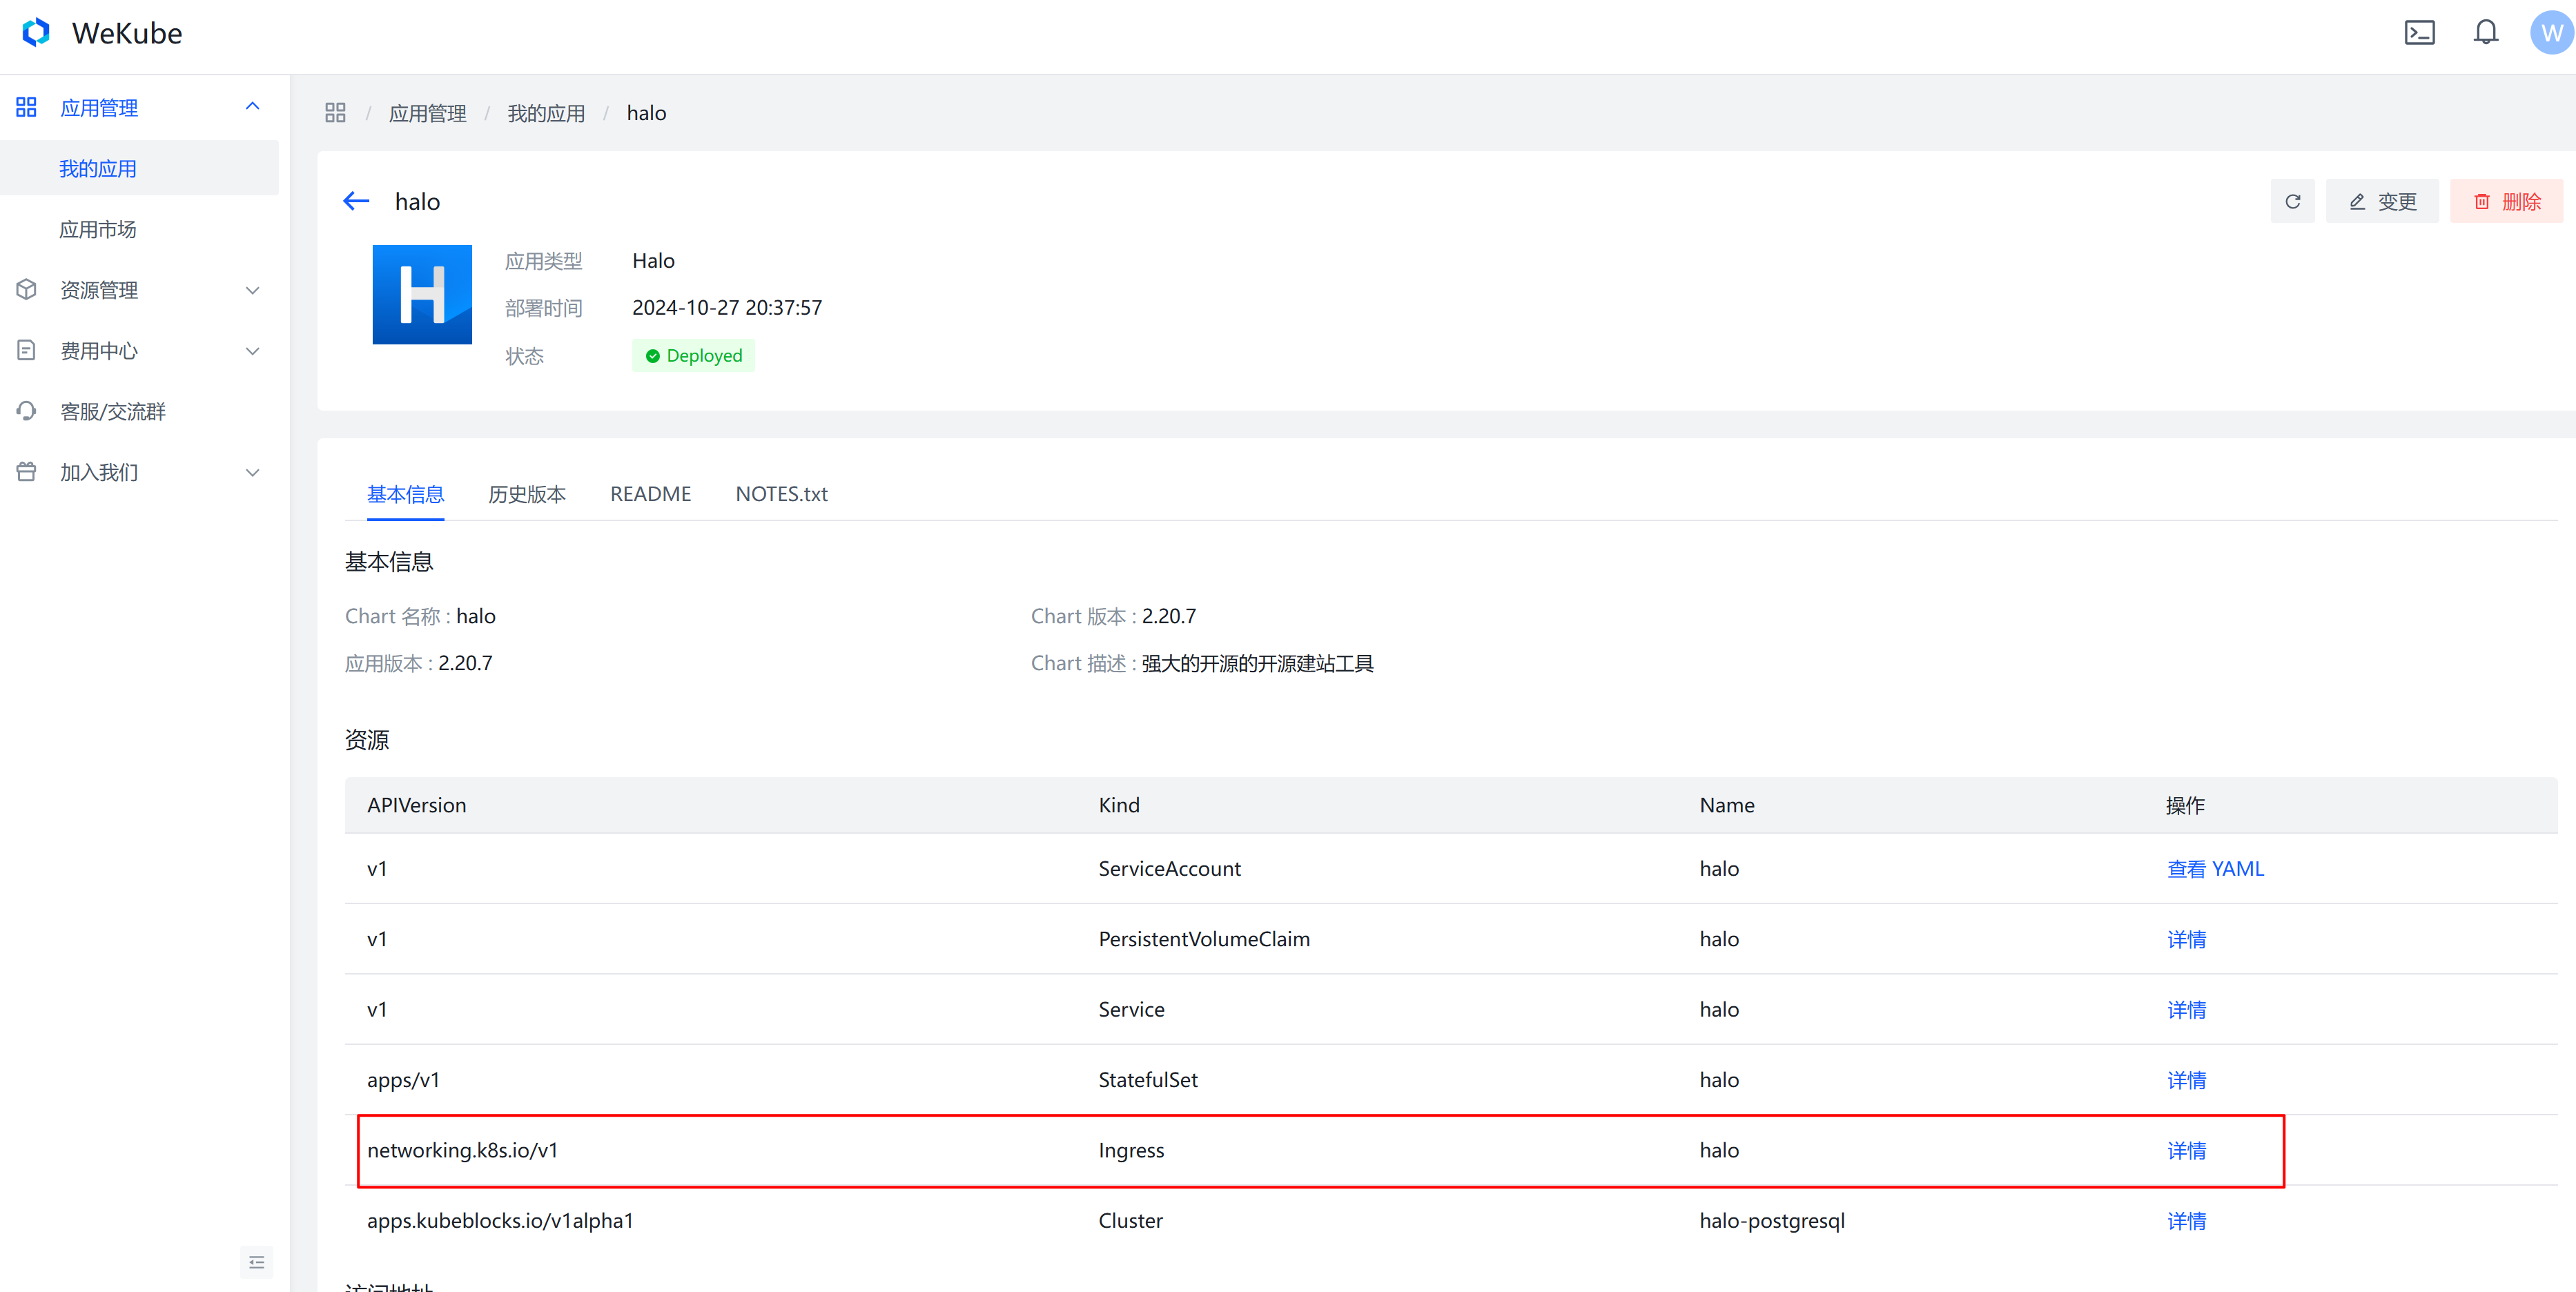The image size is (2576, 1292).
Task: Click the 资源管理 cube icon
Action: (26, 290)
